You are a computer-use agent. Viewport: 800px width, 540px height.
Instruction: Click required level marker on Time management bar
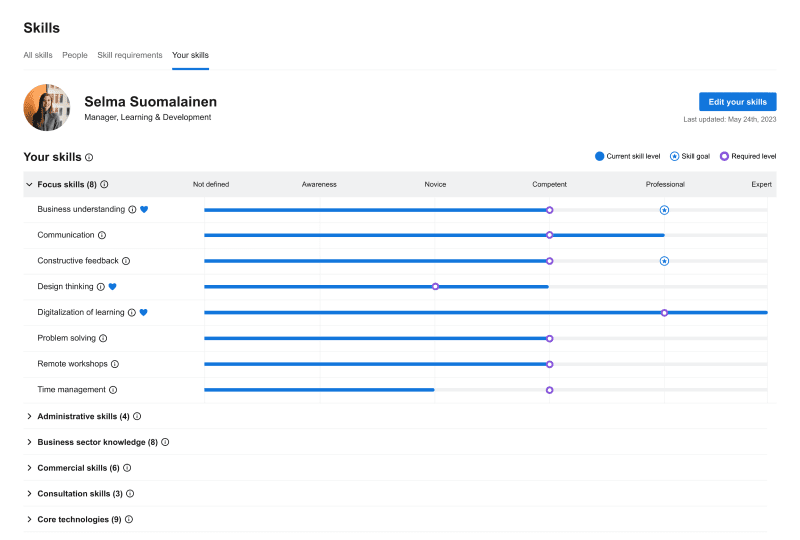coord(549,390)
